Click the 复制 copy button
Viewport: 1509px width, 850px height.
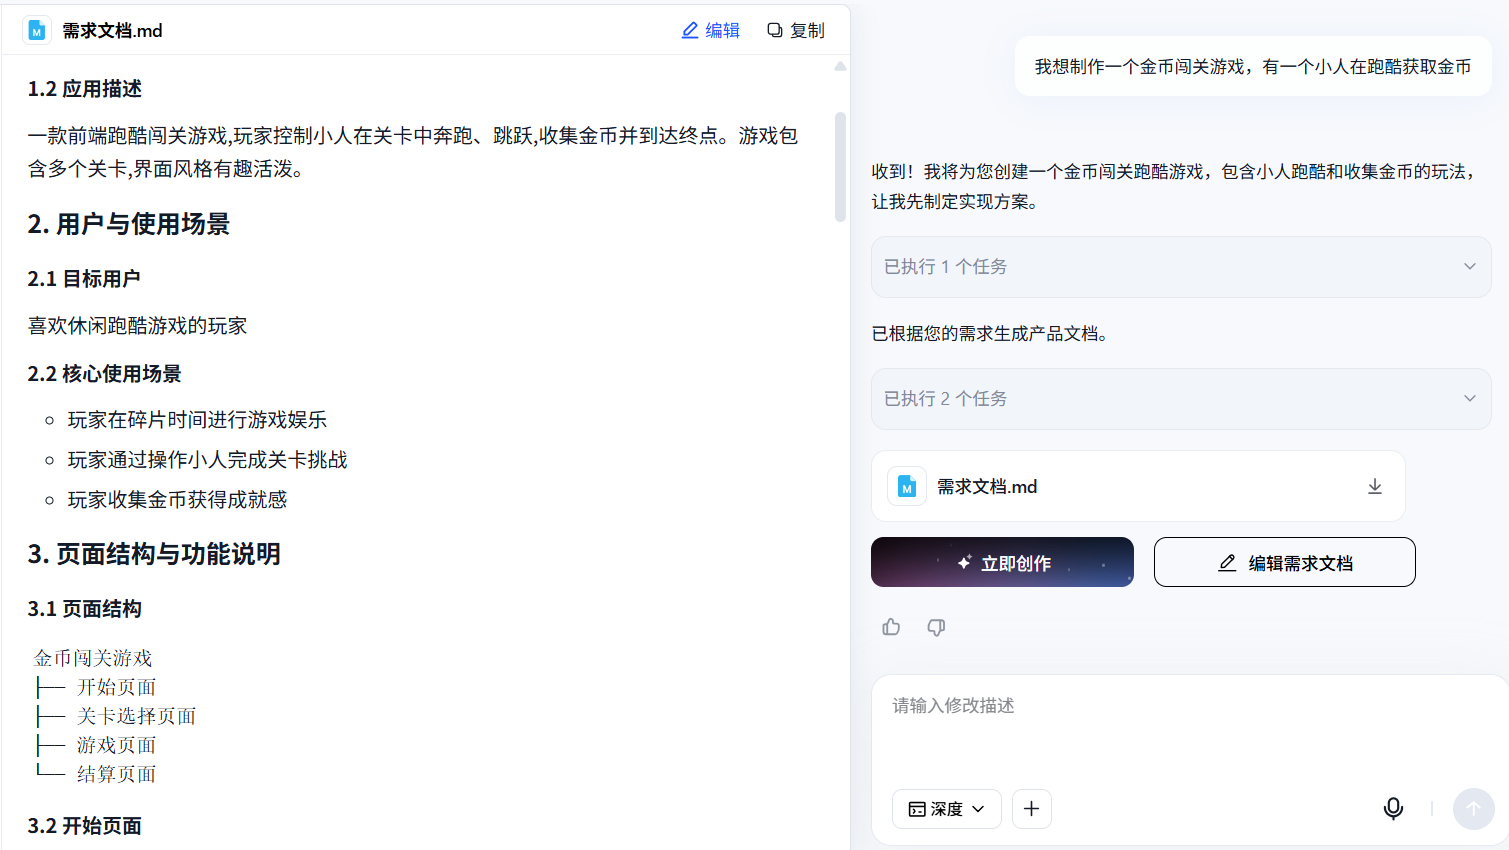(796, 31)
